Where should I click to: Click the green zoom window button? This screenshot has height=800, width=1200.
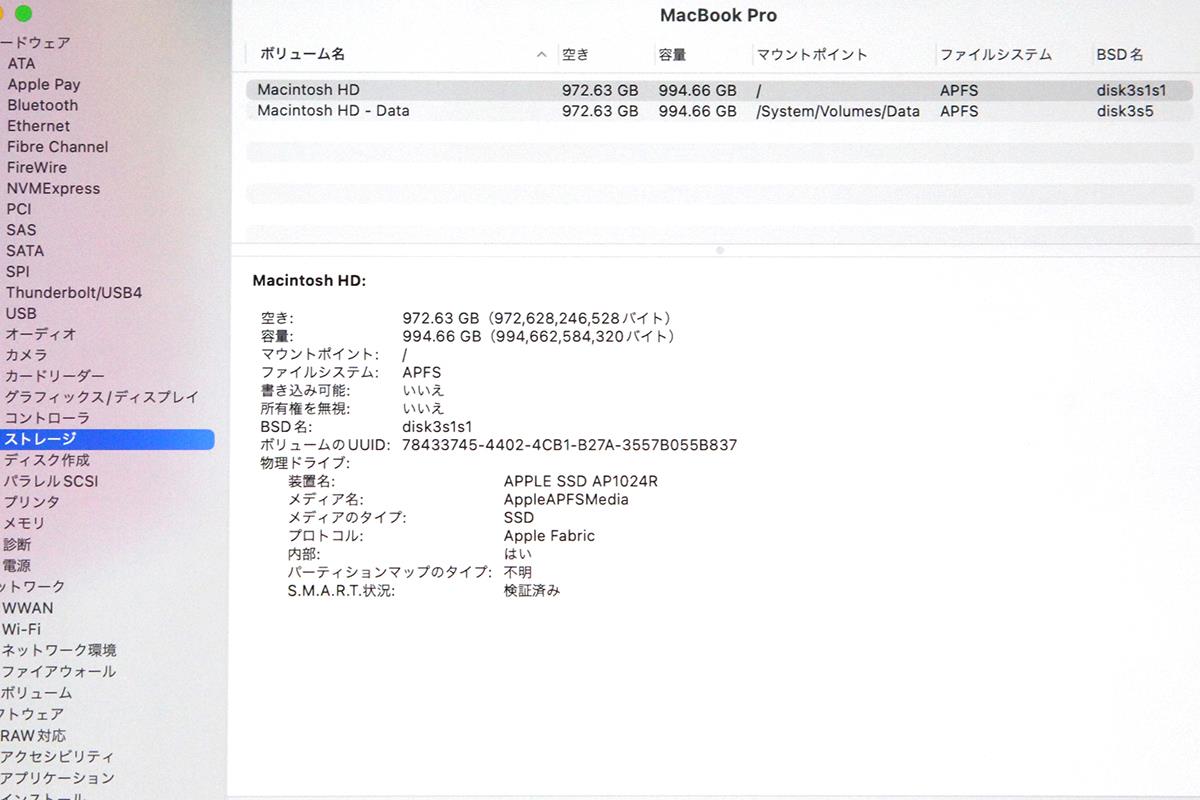click(23, 13)
